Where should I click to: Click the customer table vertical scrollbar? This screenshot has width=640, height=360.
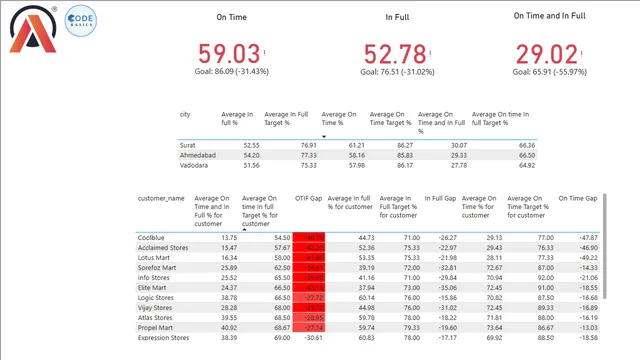click(604, 246)
